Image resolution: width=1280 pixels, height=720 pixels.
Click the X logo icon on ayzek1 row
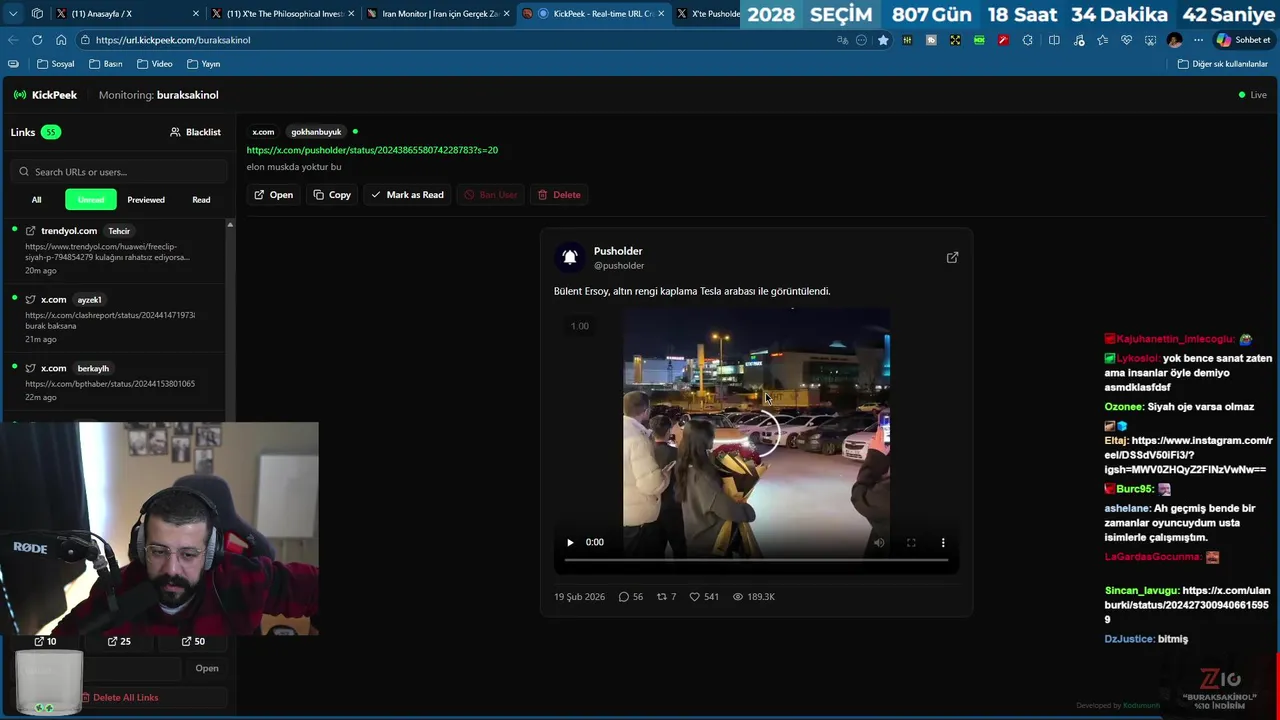pos(30,299)
